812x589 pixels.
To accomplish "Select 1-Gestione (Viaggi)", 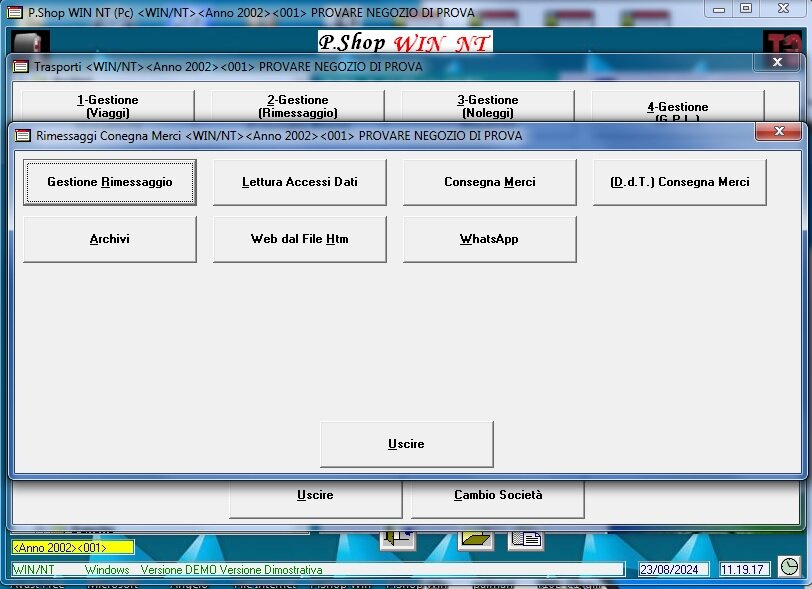I will 108,106.
